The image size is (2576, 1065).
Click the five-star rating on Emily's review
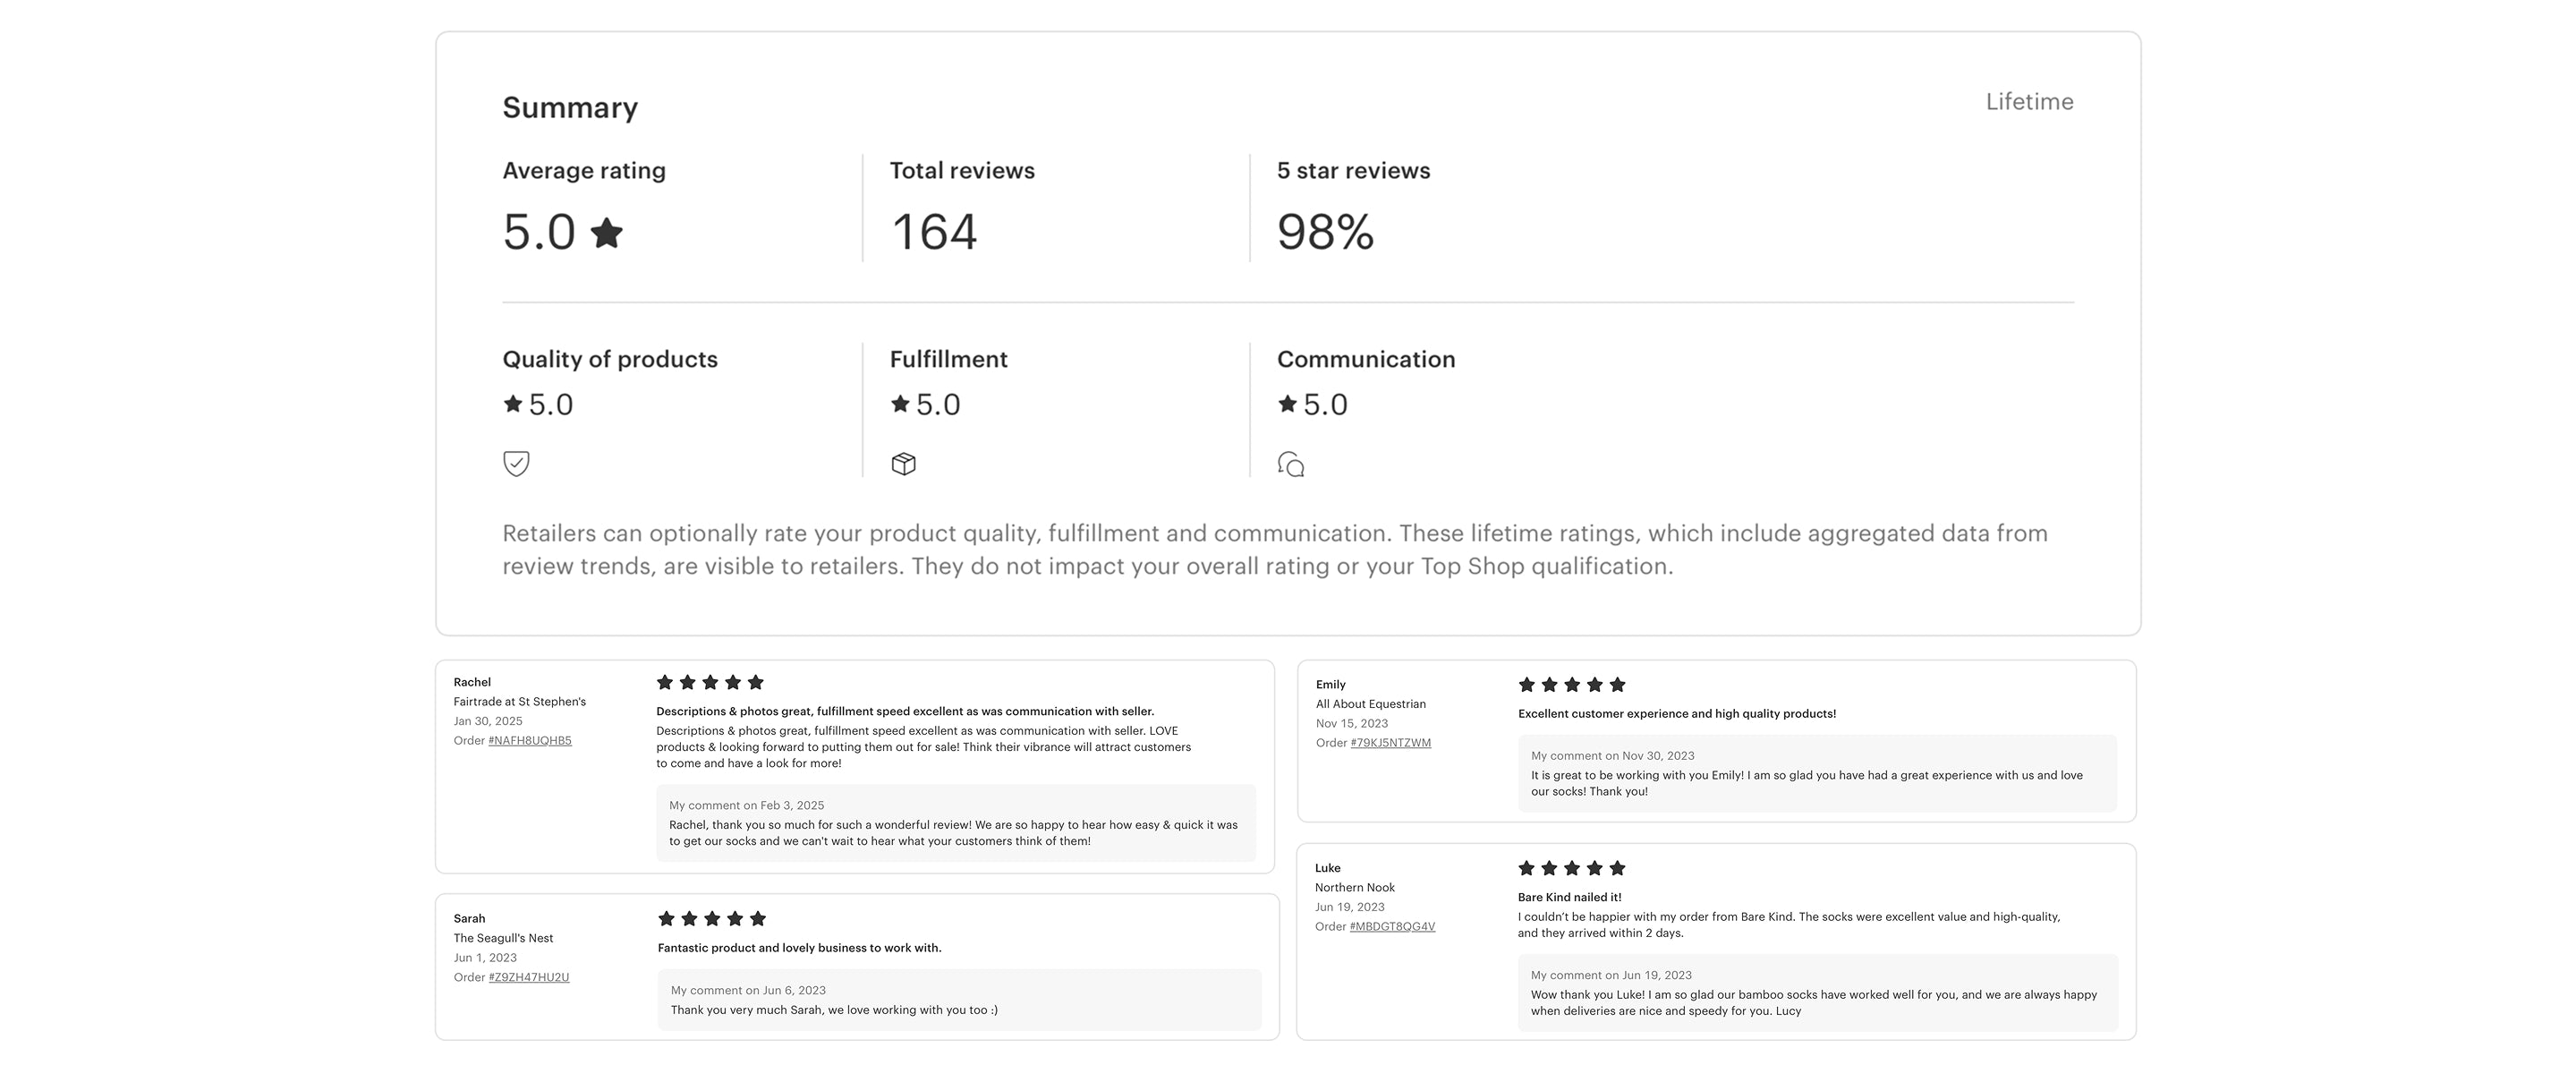(1572, 685)
